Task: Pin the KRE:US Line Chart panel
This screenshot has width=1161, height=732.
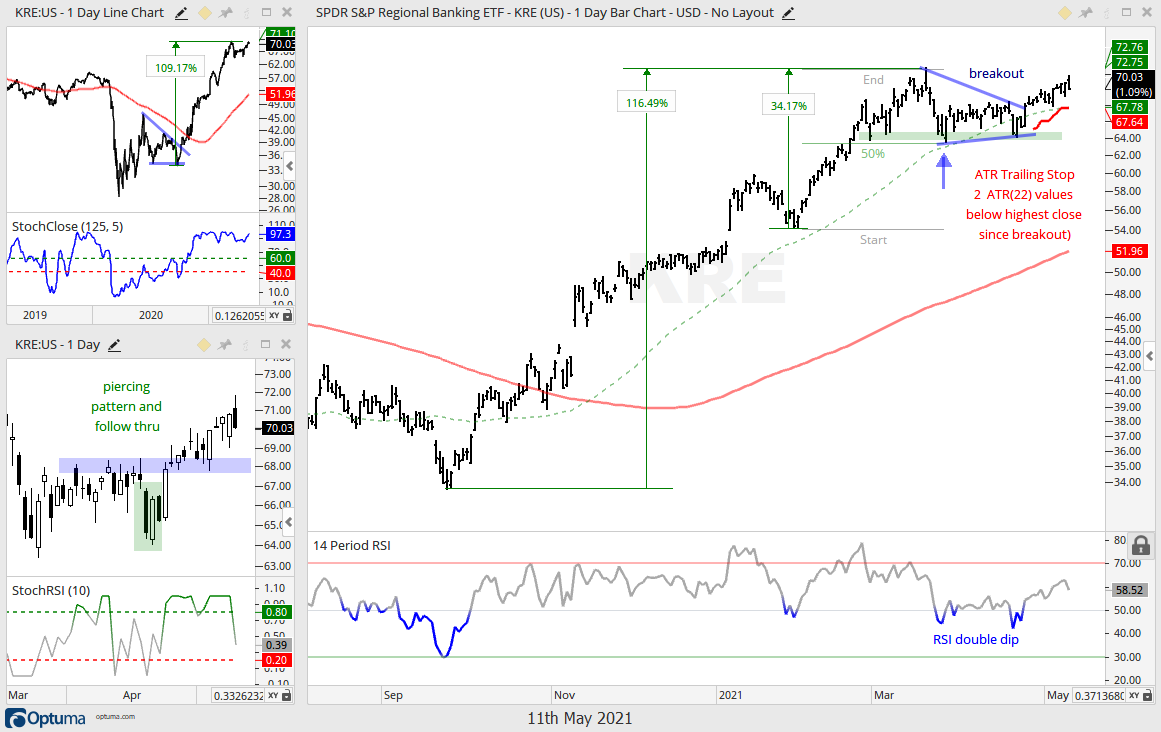Action: 226,13
